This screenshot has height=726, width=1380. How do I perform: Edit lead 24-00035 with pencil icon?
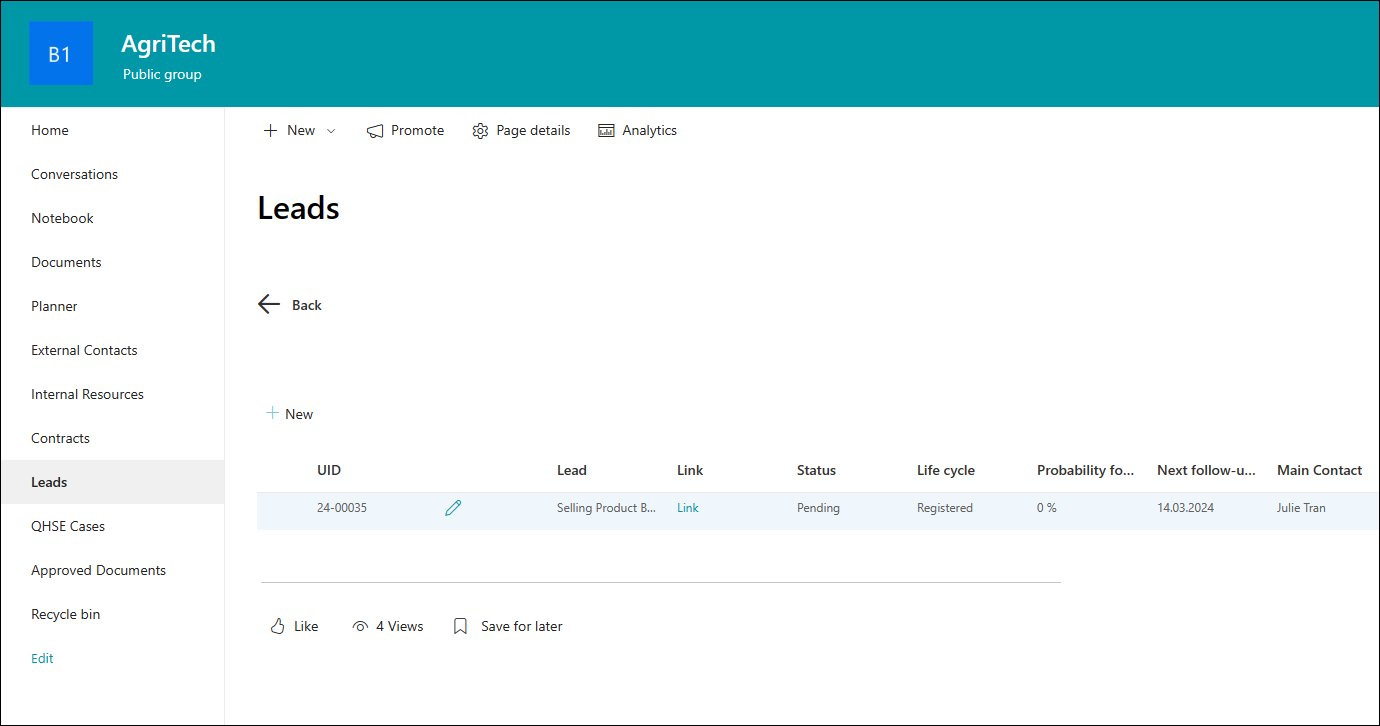pyautogui.click(x=453, y=508)
